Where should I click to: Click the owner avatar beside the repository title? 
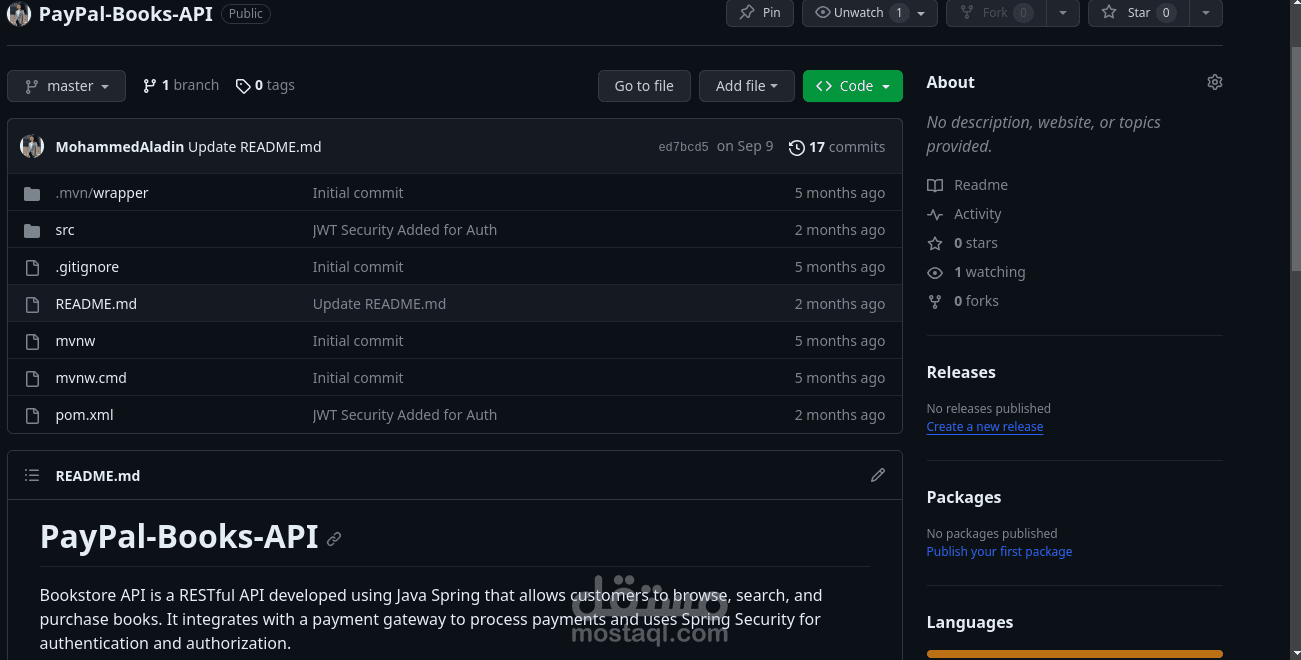[x=19, y=14]
